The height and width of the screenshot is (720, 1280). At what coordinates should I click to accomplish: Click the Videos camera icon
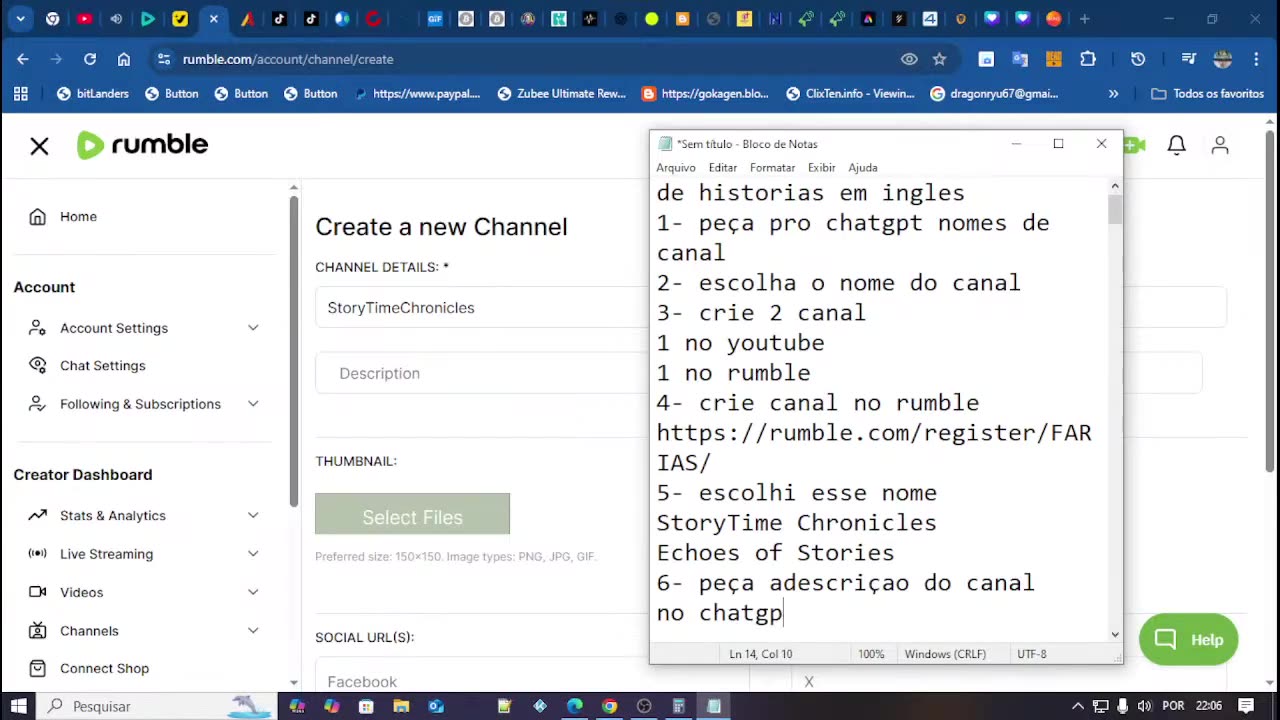pos(37,592)
